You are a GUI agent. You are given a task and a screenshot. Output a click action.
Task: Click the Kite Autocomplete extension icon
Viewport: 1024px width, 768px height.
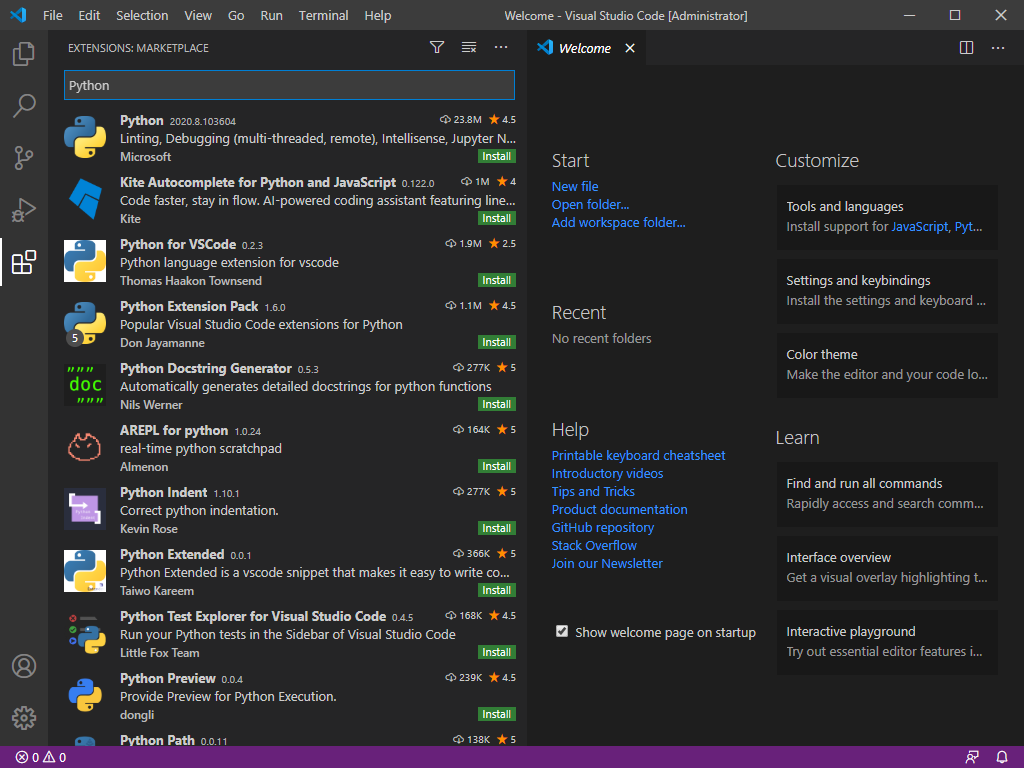85,199
